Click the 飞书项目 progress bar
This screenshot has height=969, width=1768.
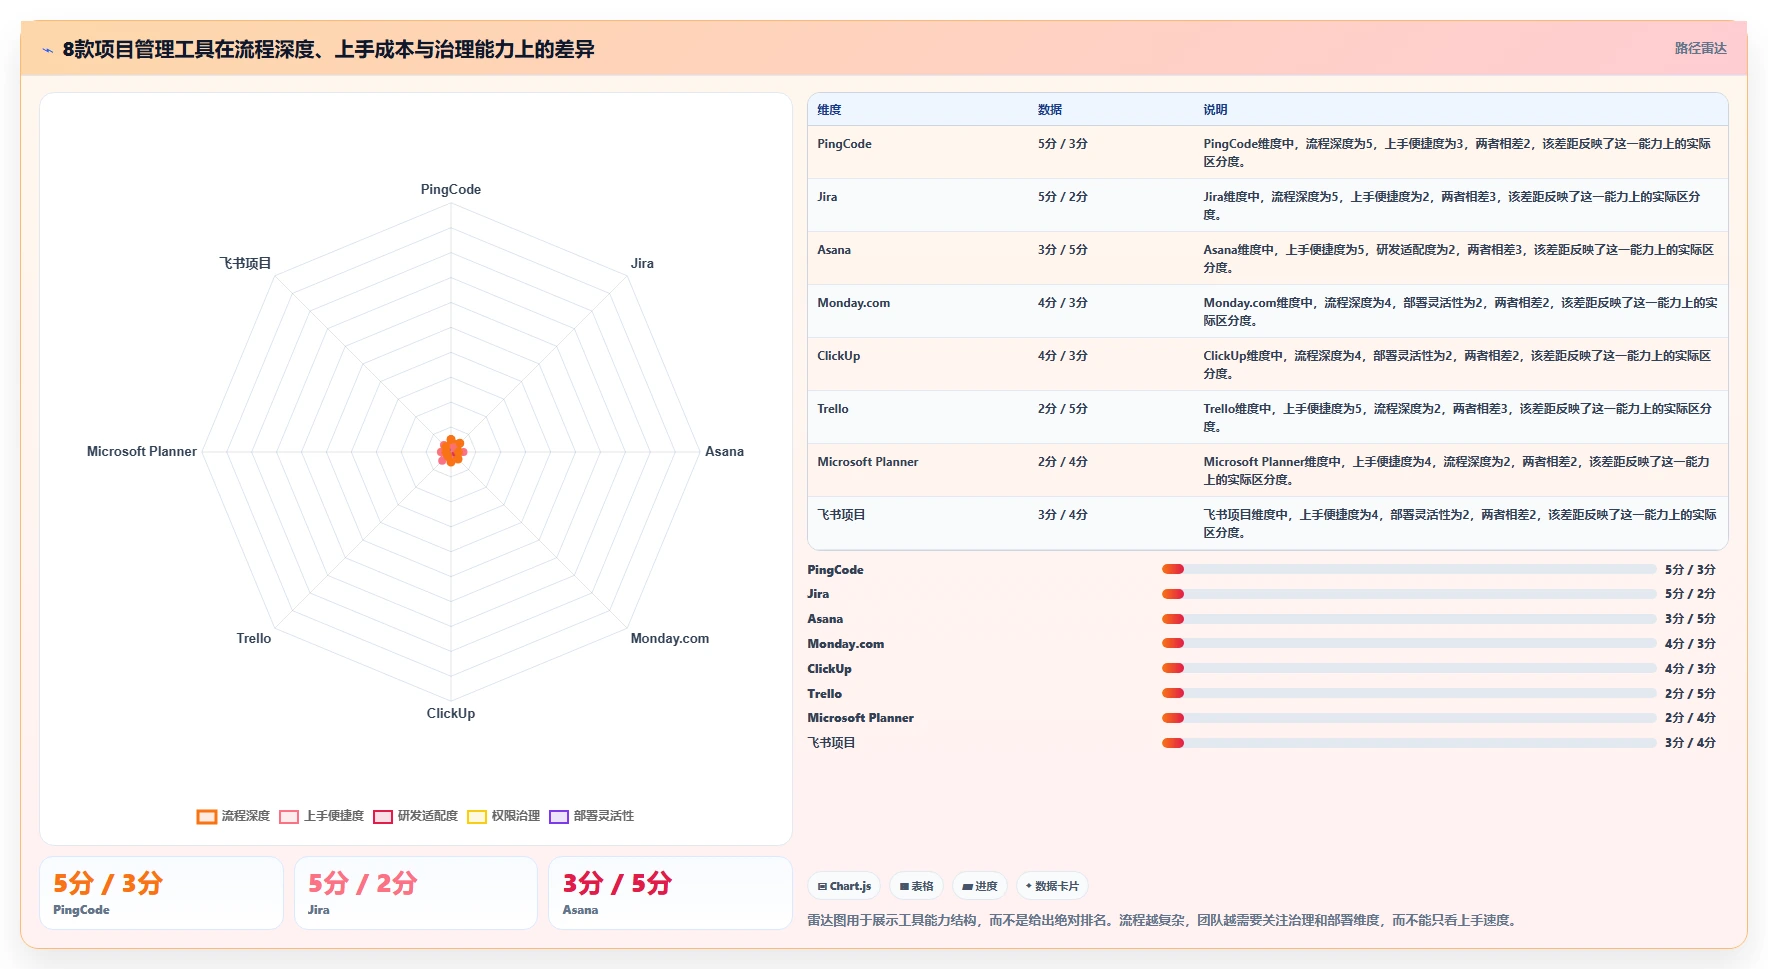[1409, 743]
